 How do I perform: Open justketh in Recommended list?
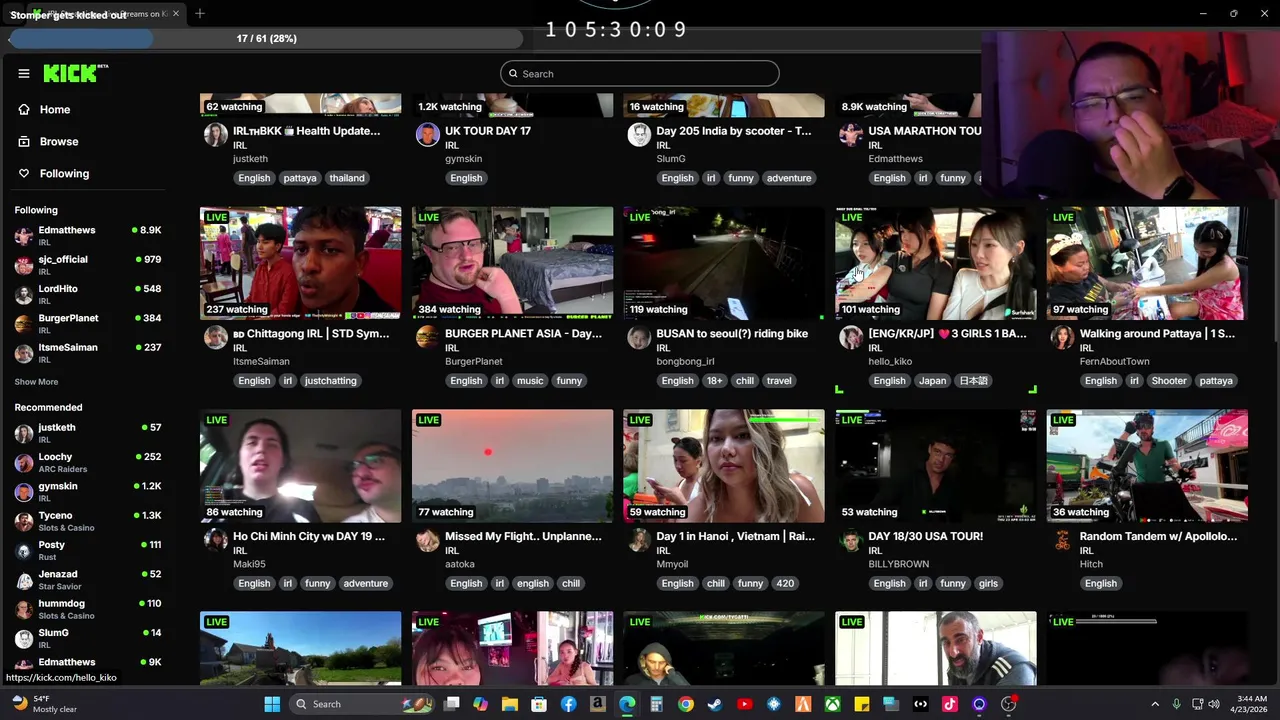(x=88, y=432)
